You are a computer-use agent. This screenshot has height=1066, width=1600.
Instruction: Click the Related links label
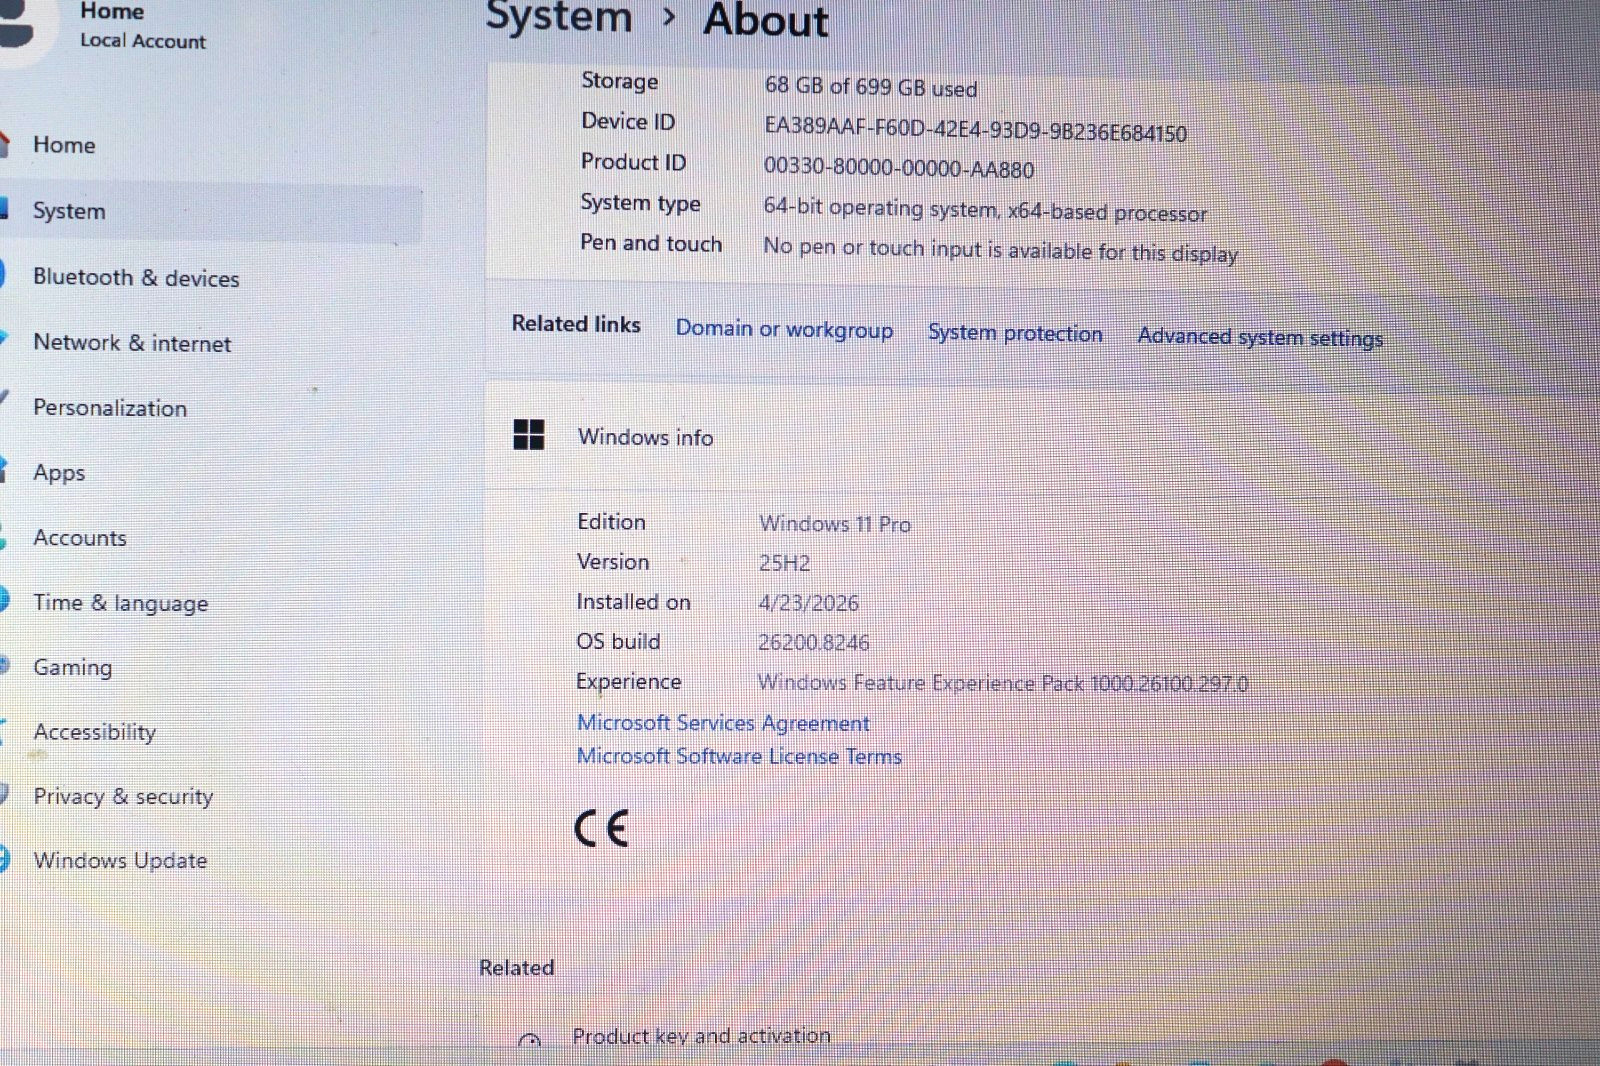[x=576, y=324]
